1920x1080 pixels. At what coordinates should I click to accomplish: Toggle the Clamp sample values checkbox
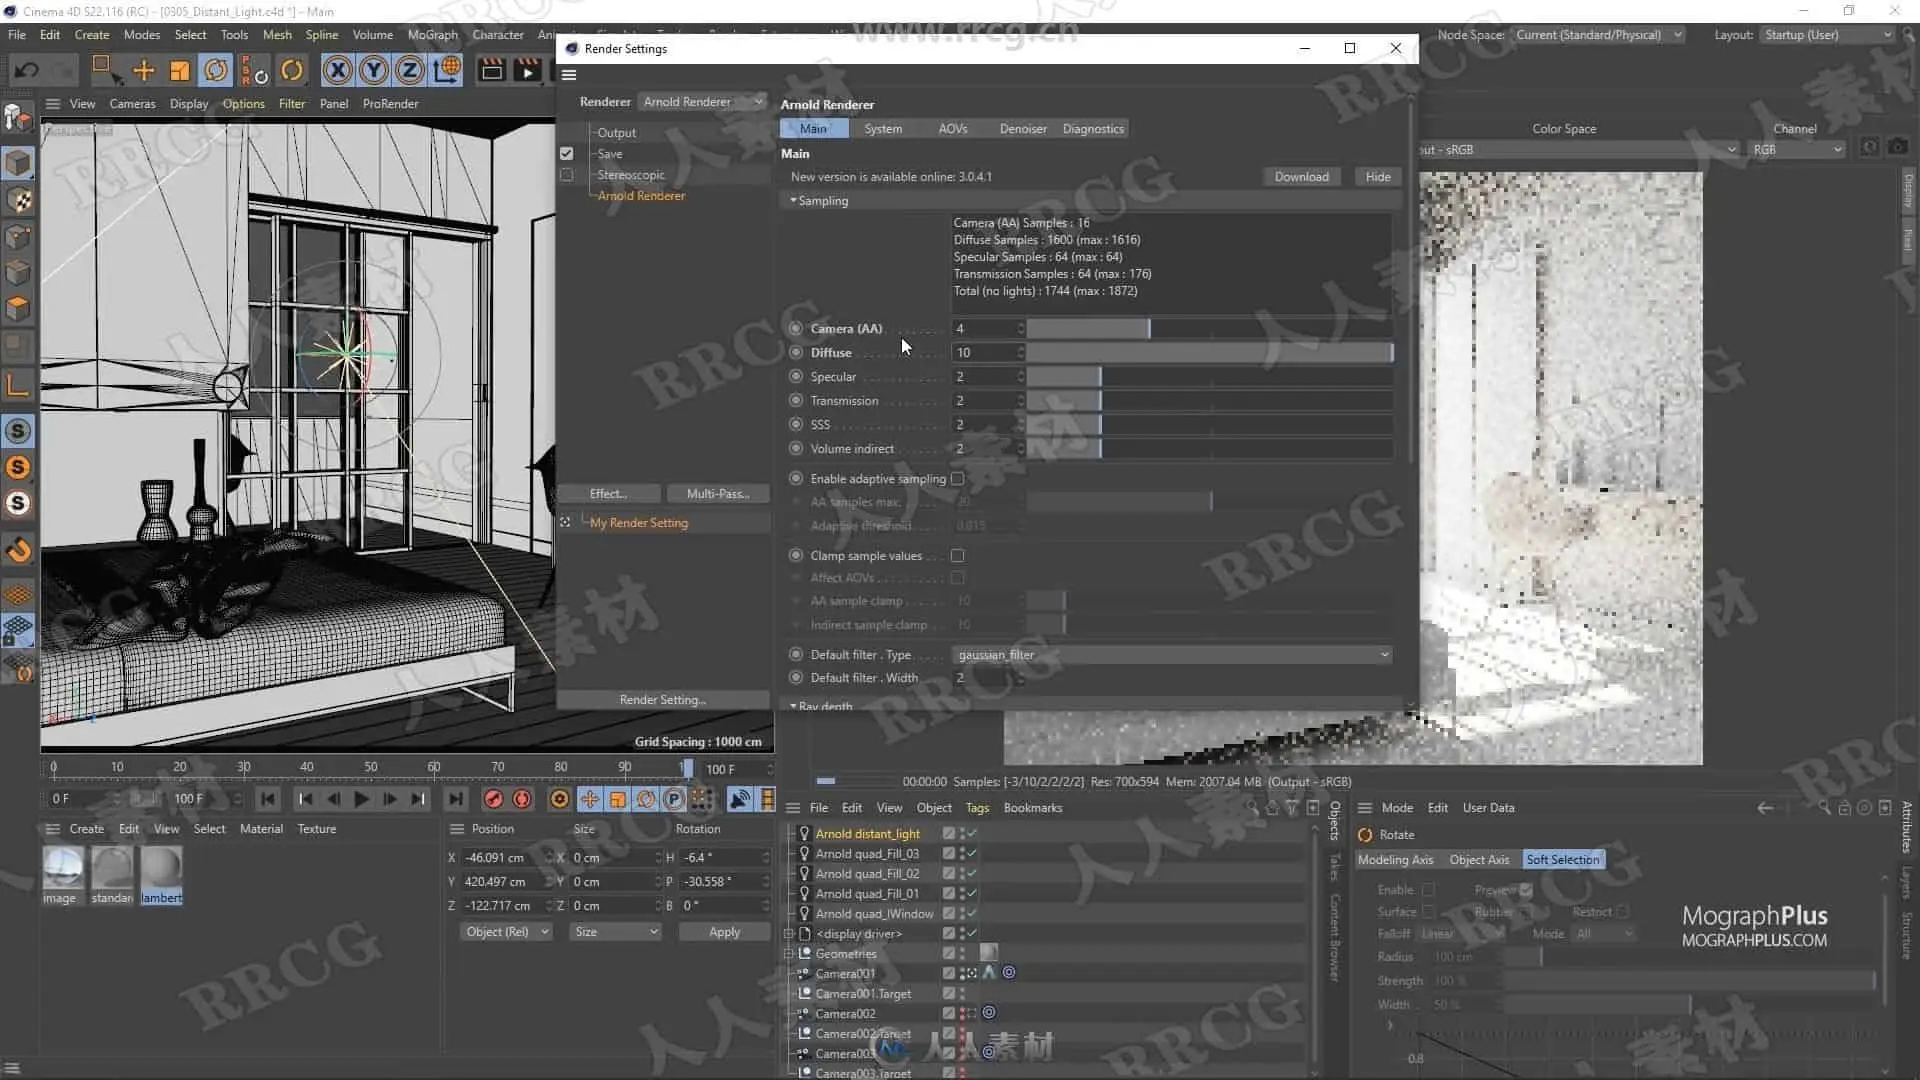pyautogui.click(x=957, y=556)
